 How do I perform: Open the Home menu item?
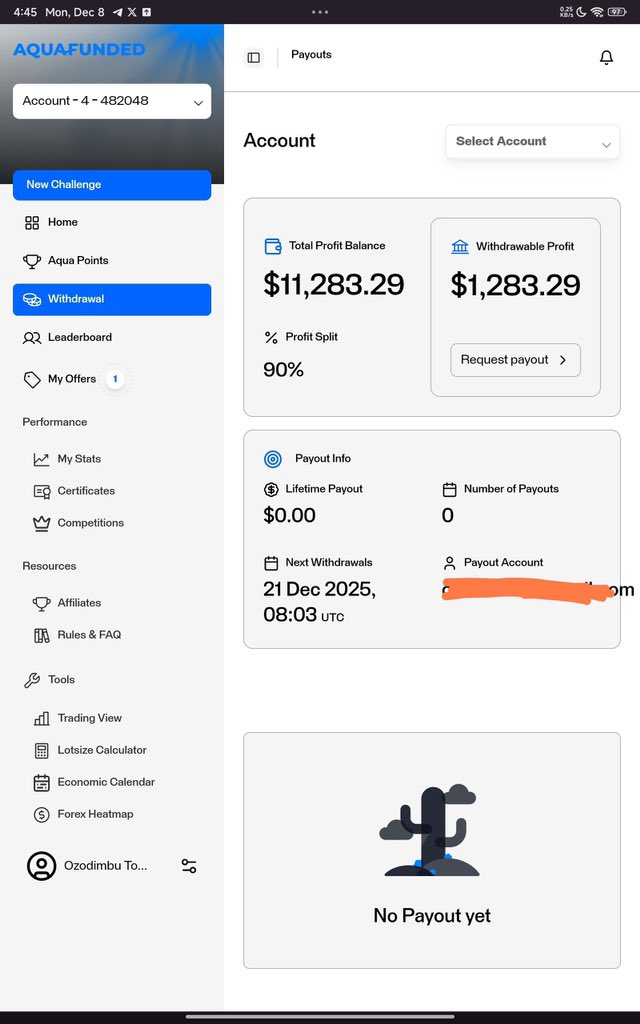tap(112, 223)
